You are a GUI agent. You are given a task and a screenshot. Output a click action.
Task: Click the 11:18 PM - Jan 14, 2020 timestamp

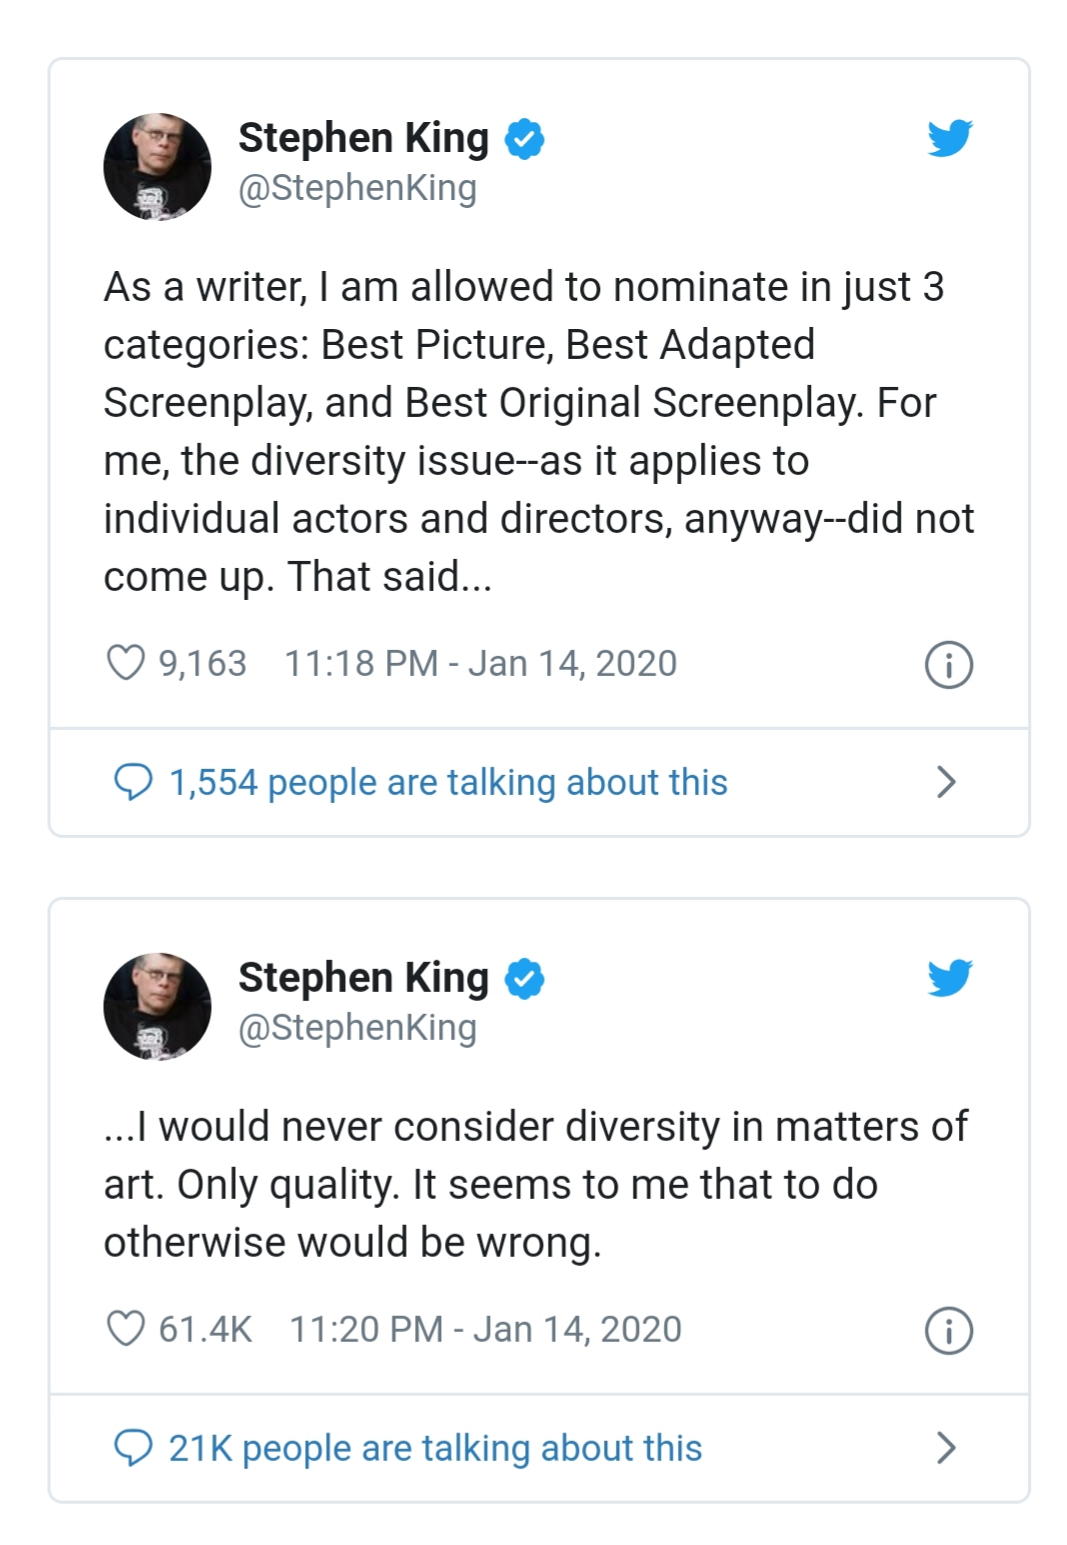point(480,664)
